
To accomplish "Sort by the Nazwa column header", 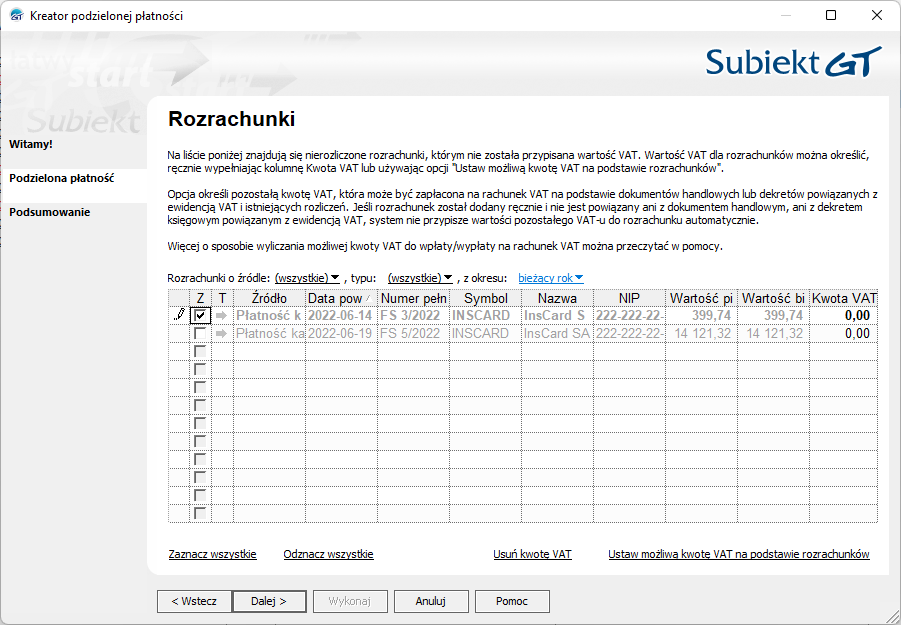I will [x=557, y=298].
